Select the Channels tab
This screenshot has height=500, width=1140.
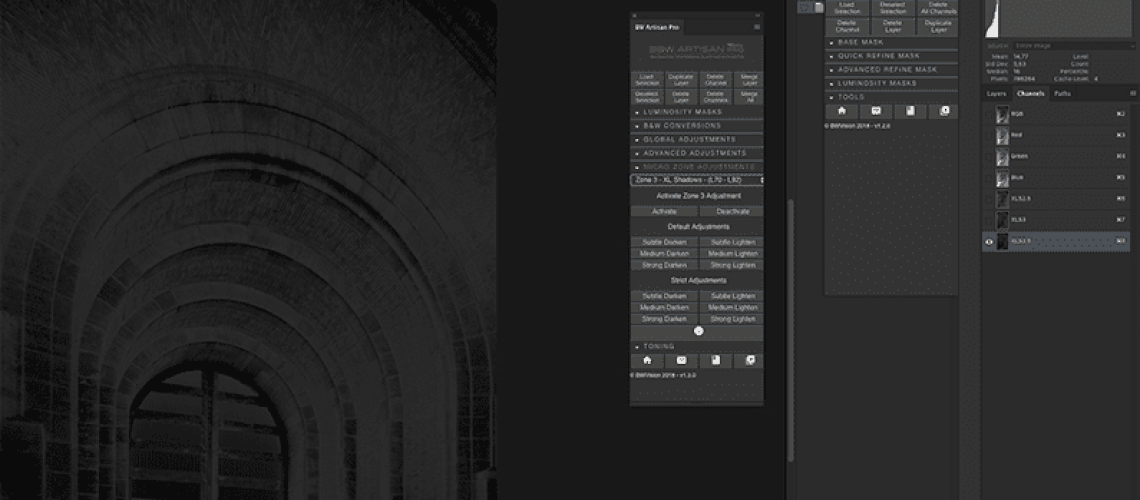pyautogui.click(x=1031, y=94)
